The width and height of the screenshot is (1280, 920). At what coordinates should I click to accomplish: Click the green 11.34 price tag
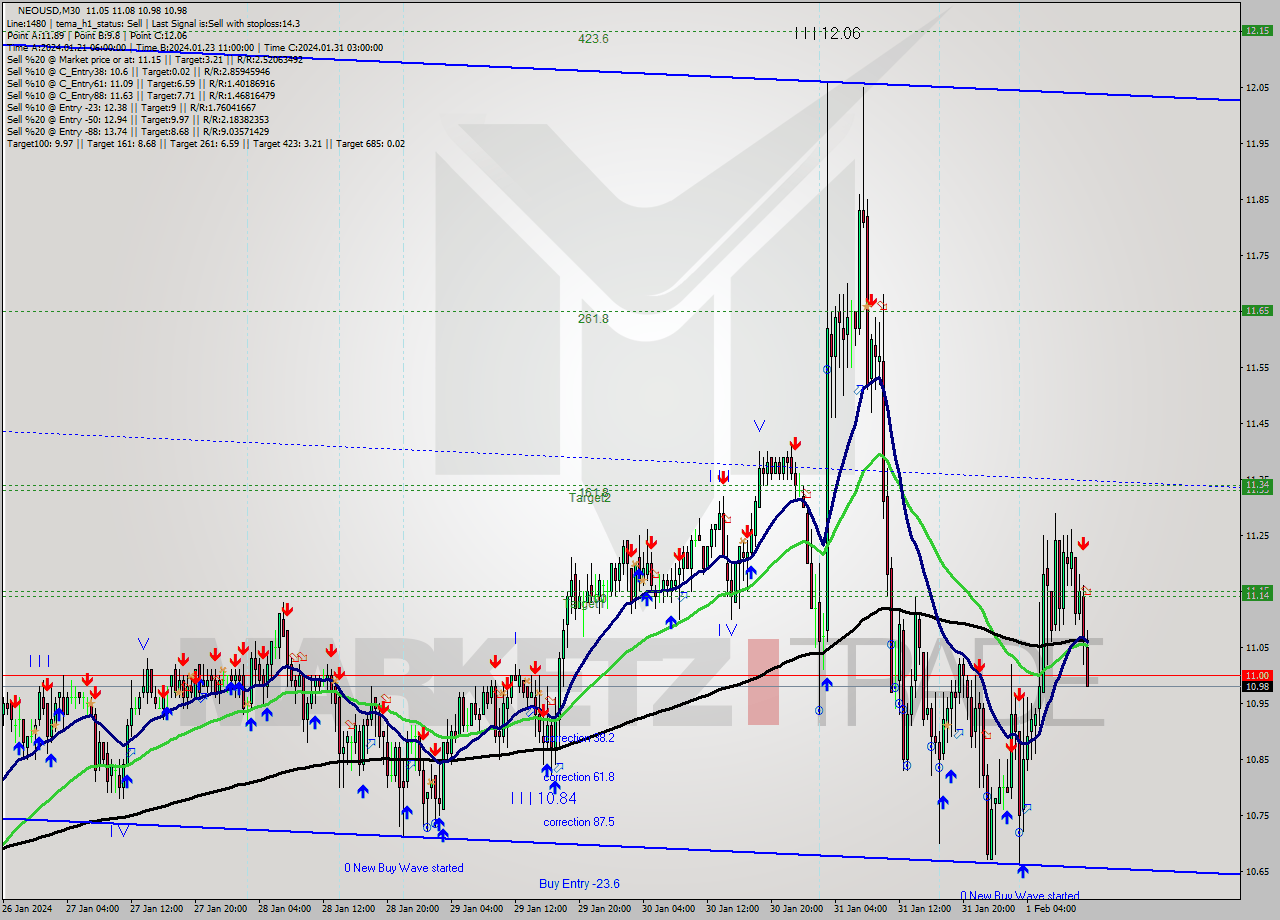click(x=1257, y=485)
